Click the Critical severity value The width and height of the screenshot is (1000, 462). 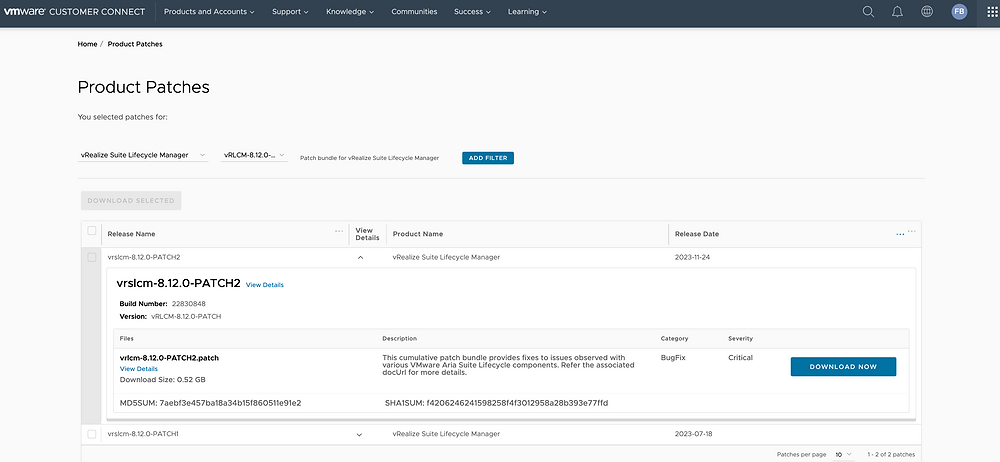(x=740, y=358)
